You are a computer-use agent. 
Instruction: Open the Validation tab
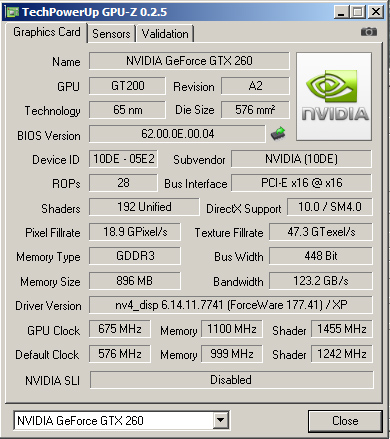(x=165, y=34)
